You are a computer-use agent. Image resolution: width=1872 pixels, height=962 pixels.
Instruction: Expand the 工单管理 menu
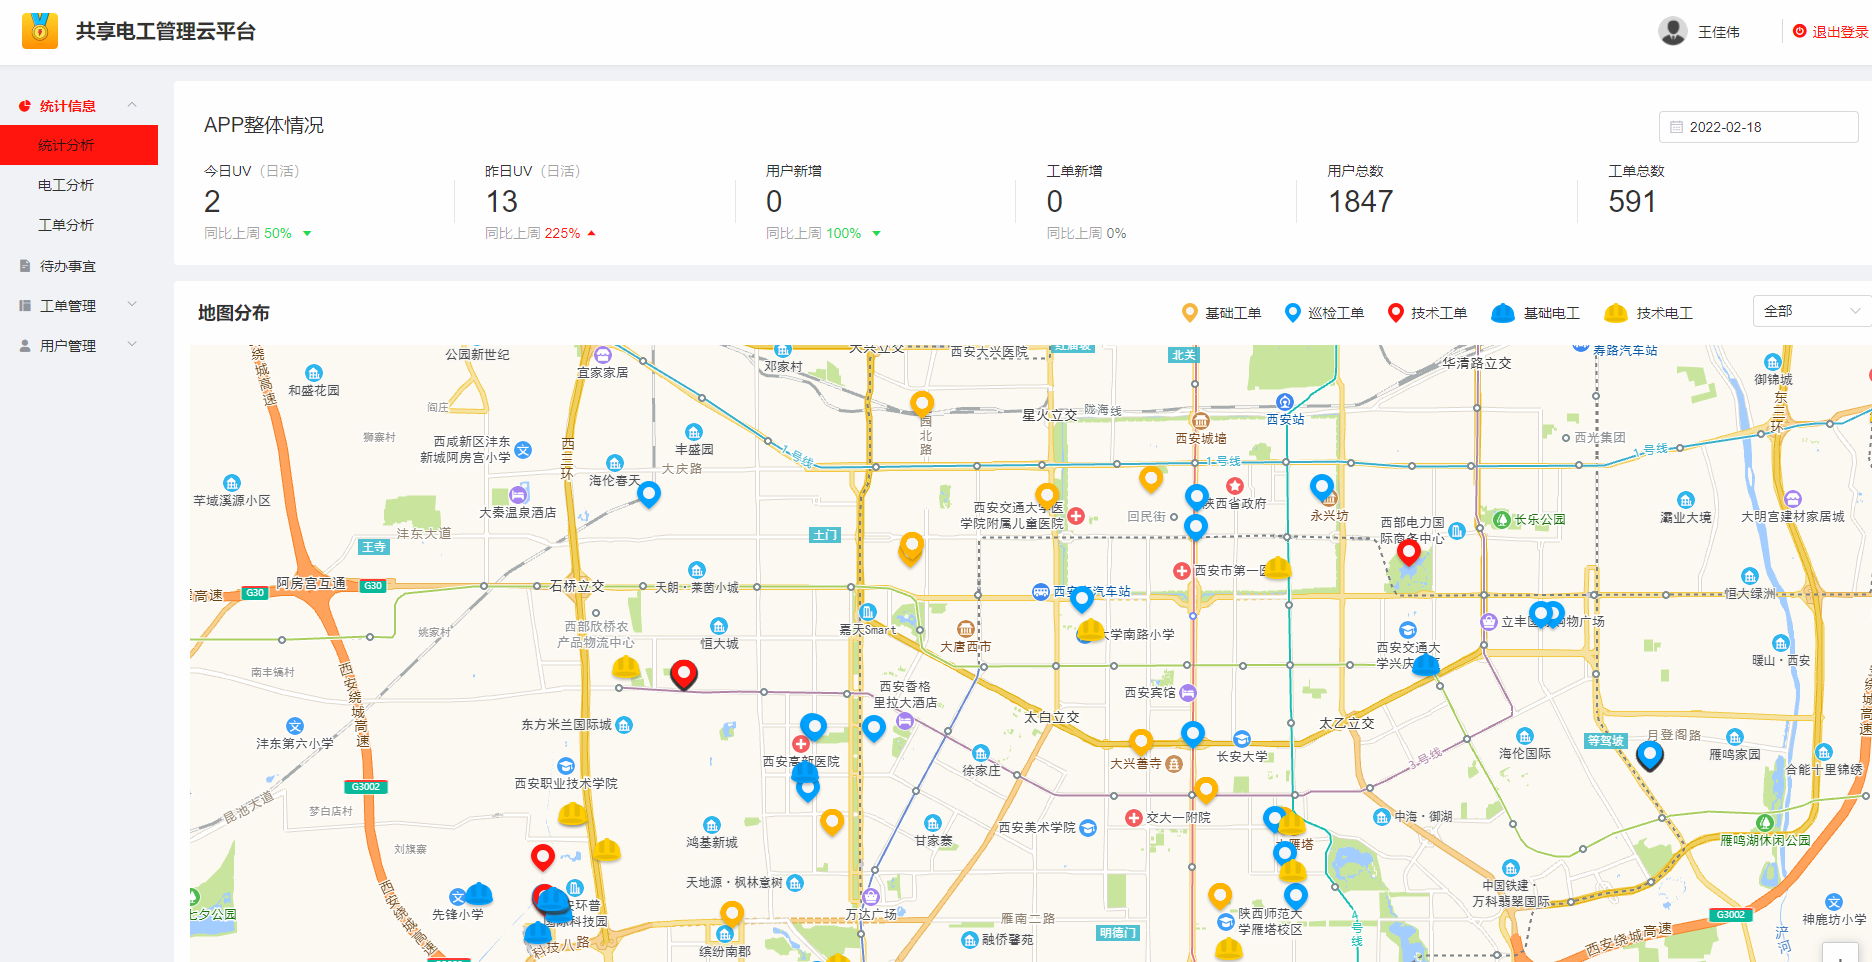pos(79,306)
